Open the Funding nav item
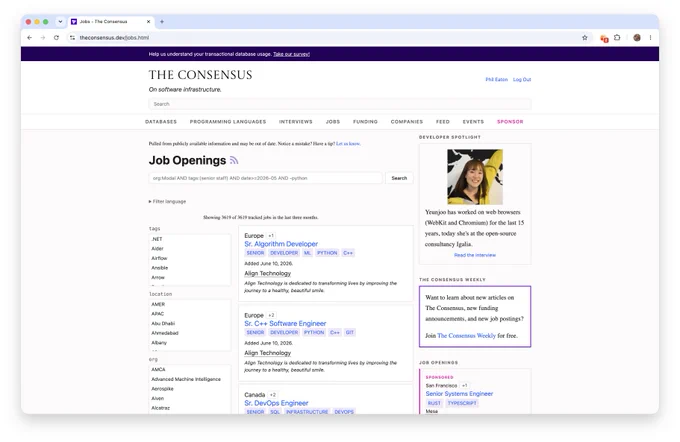 365,122
